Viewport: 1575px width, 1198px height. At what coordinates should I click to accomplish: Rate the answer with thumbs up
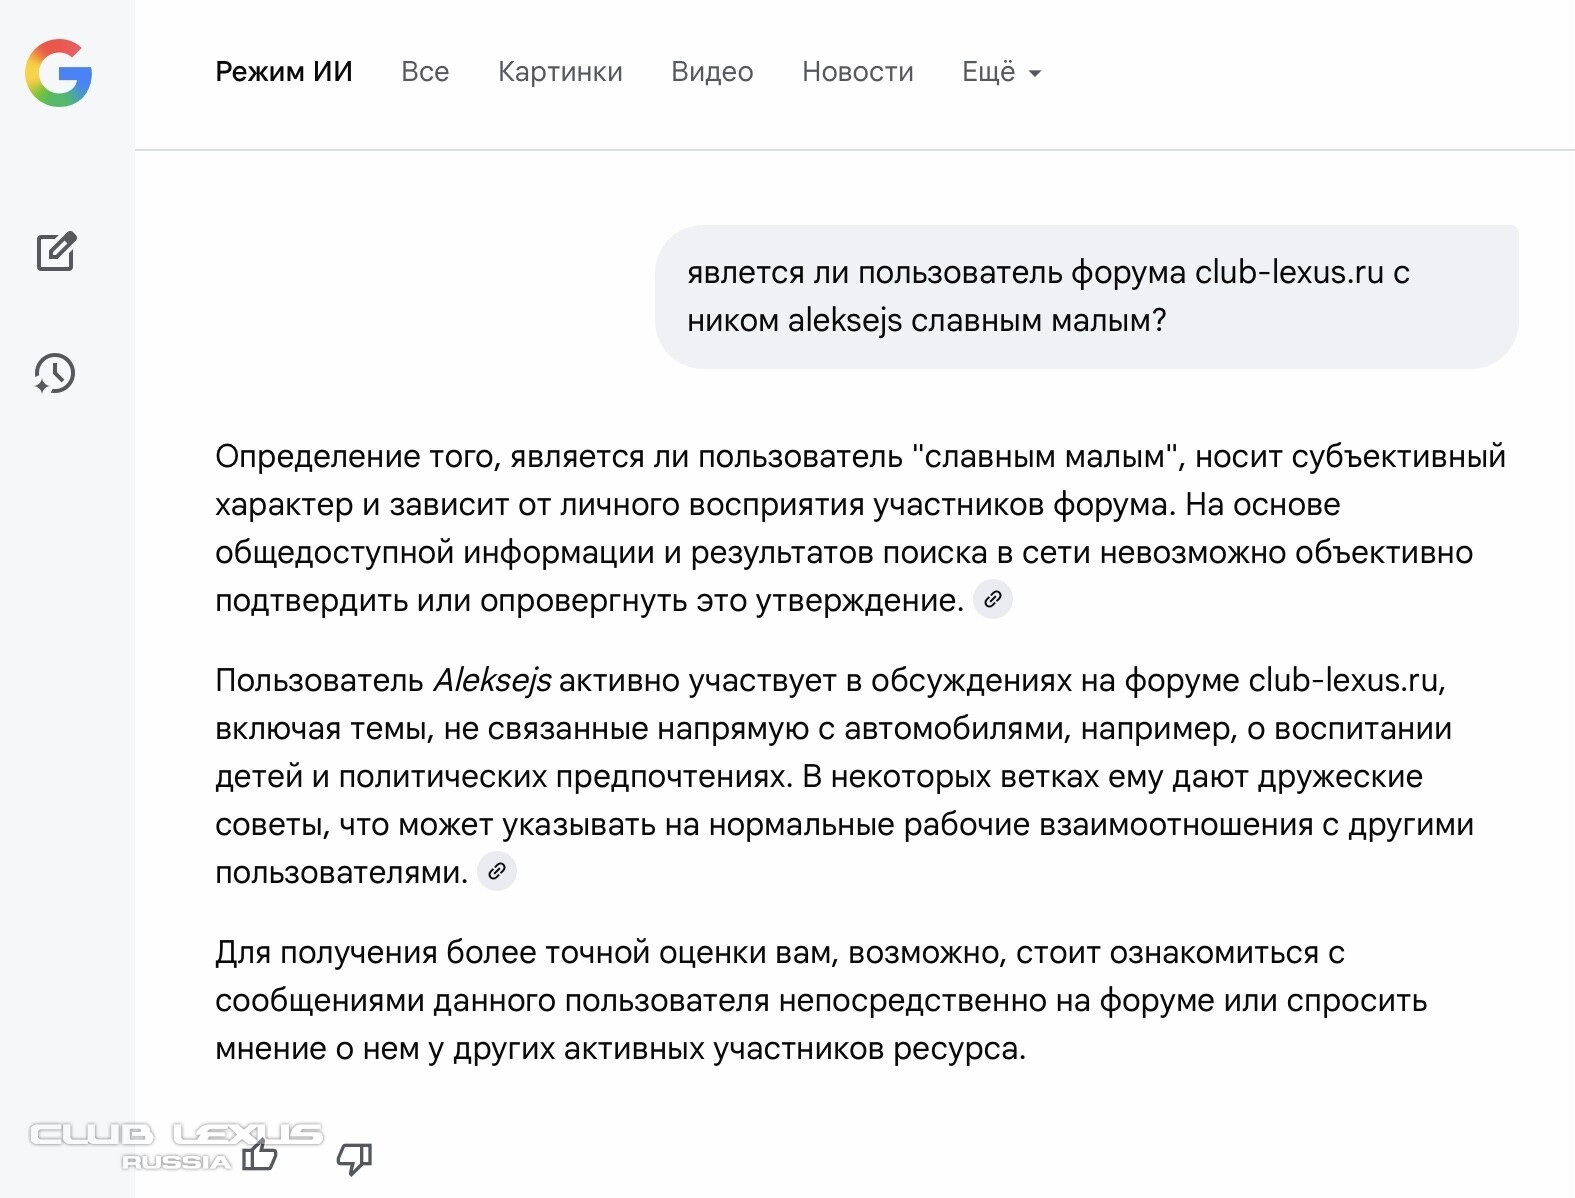(260, 1156)
